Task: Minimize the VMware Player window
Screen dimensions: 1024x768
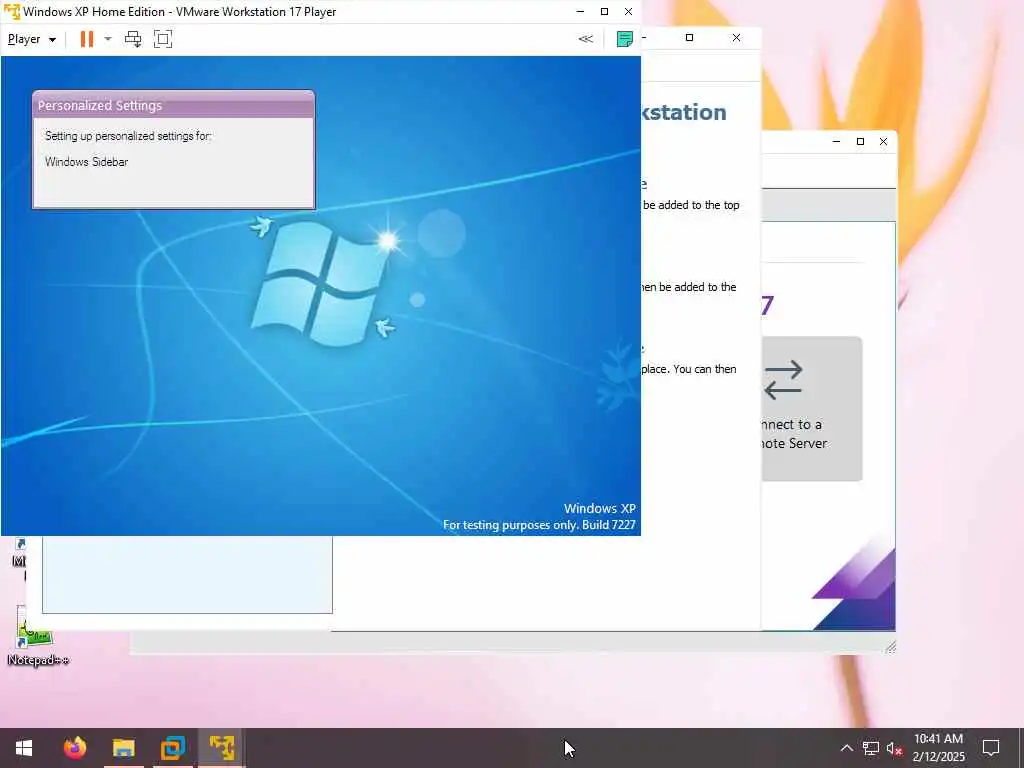Action: click(580, 12)
